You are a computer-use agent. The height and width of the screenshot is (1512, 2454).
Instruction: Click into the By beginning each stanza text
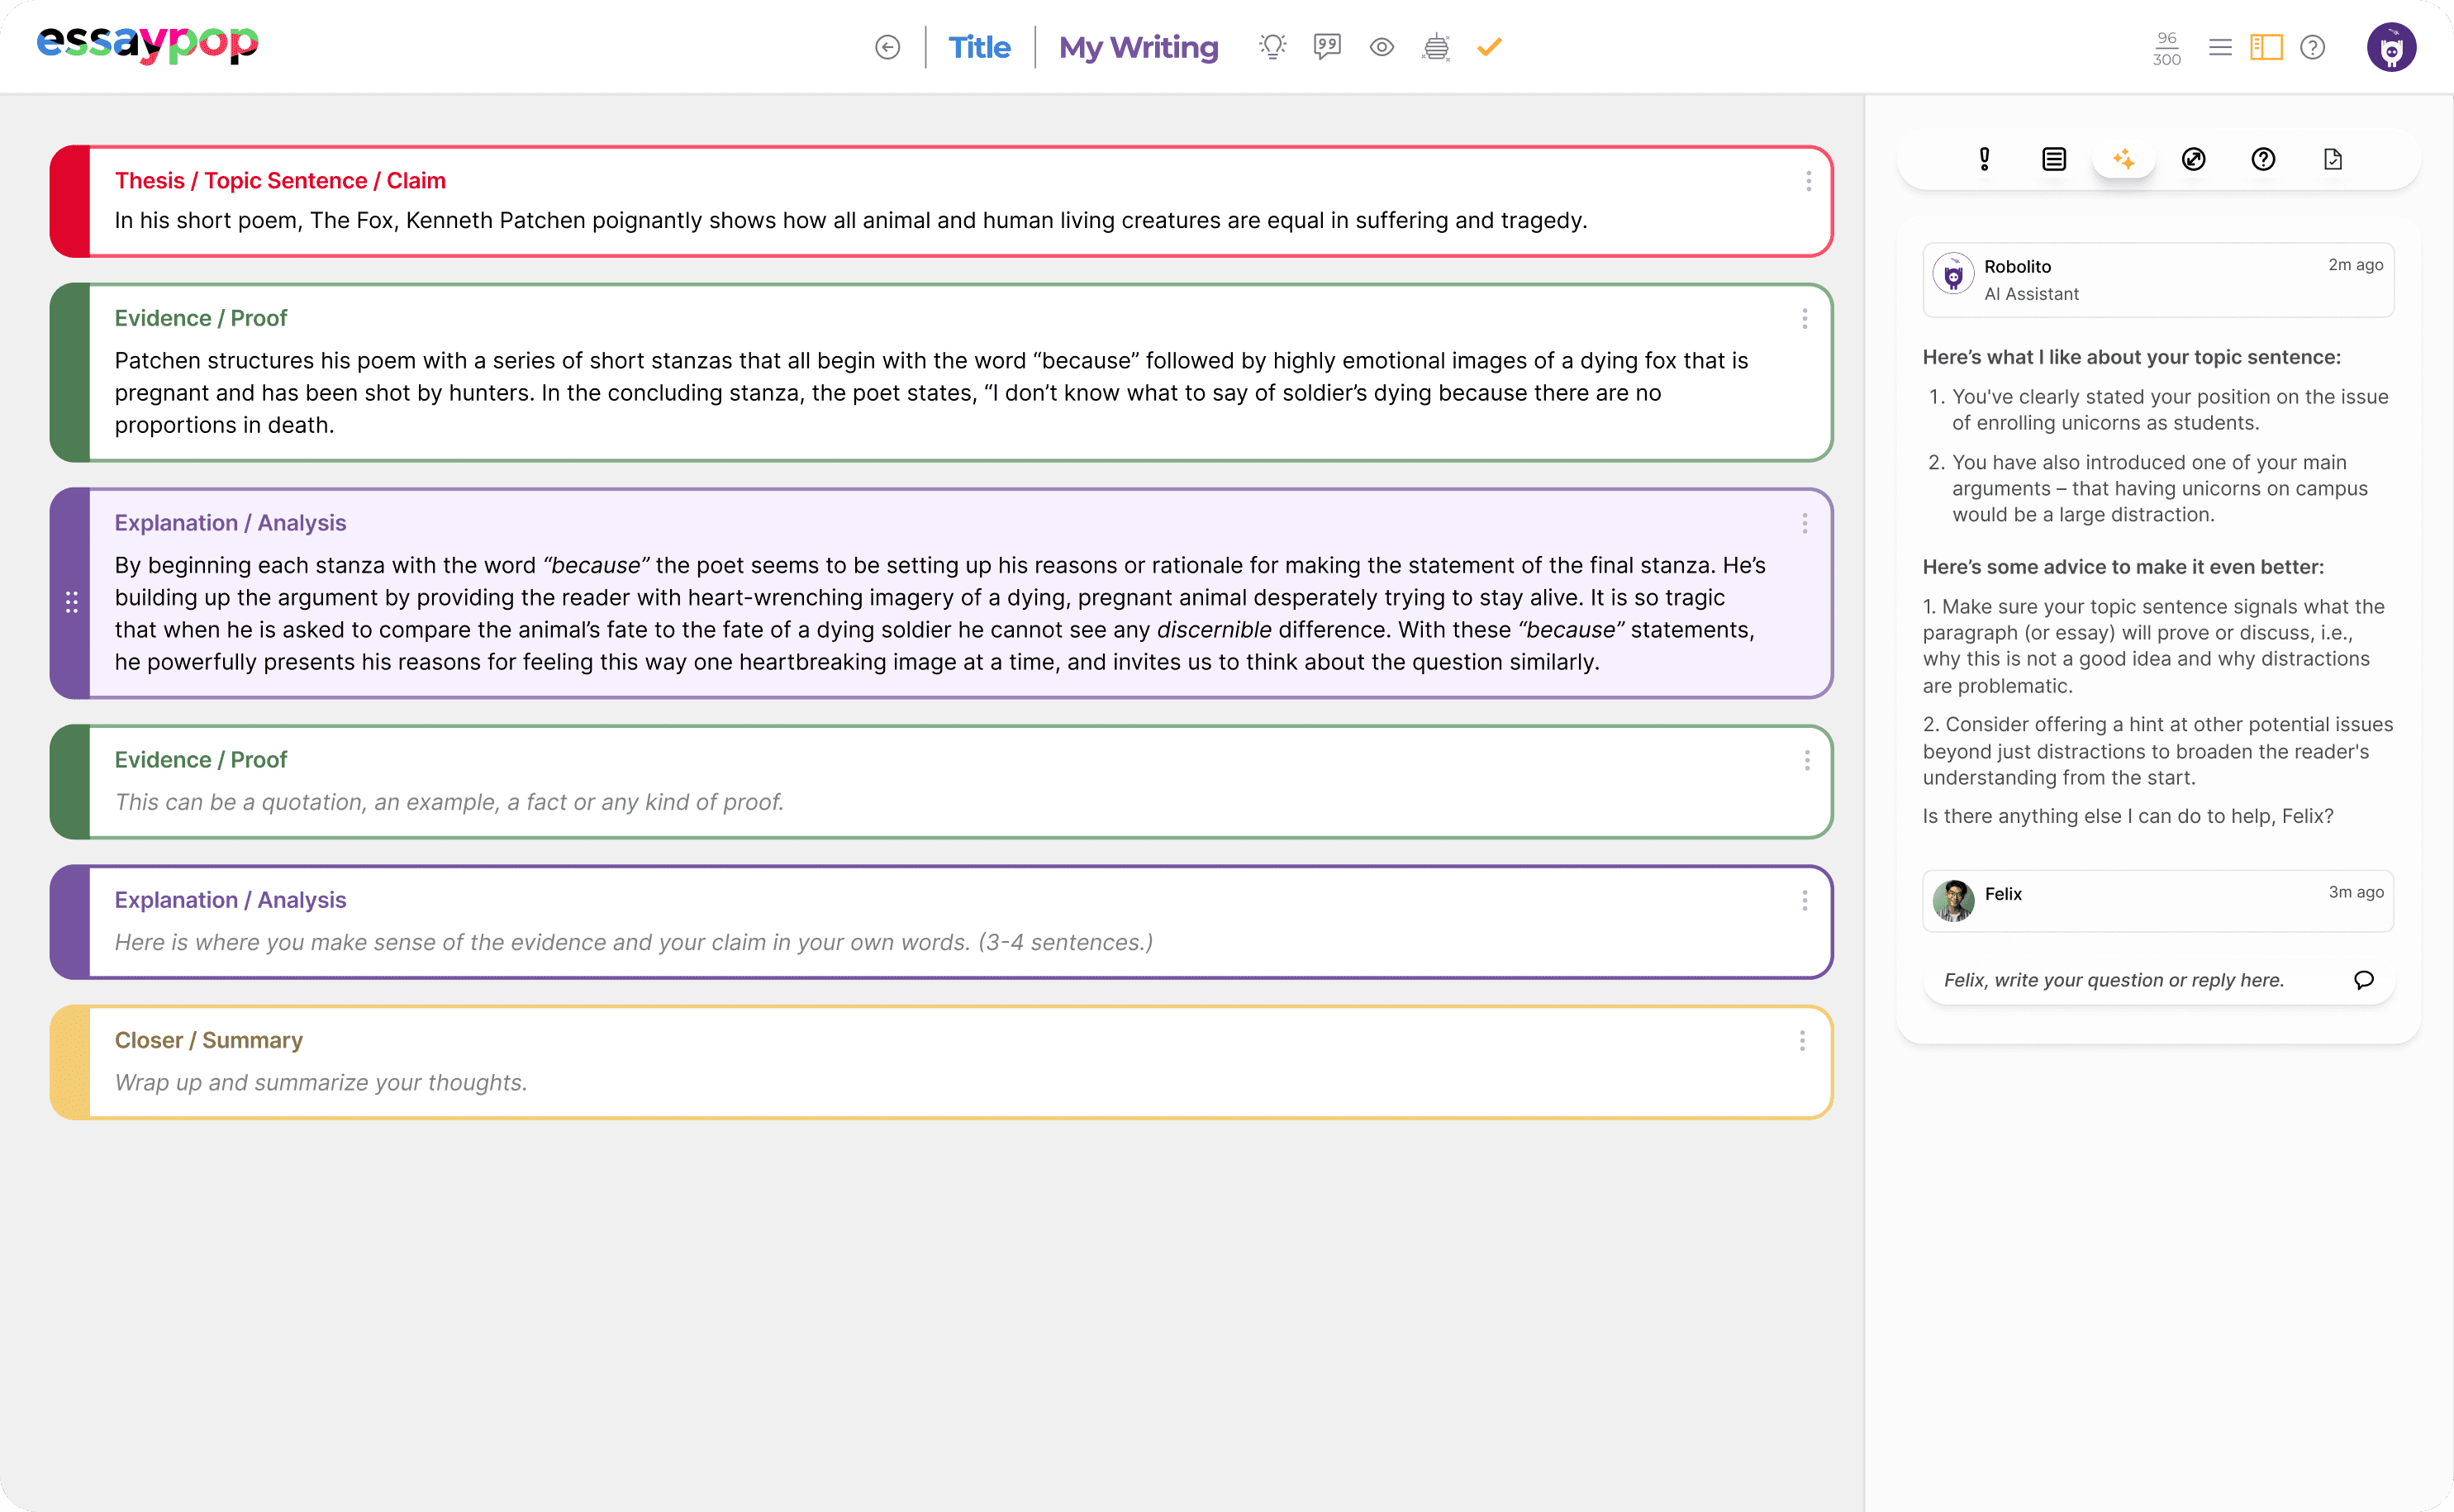(940, 614)
